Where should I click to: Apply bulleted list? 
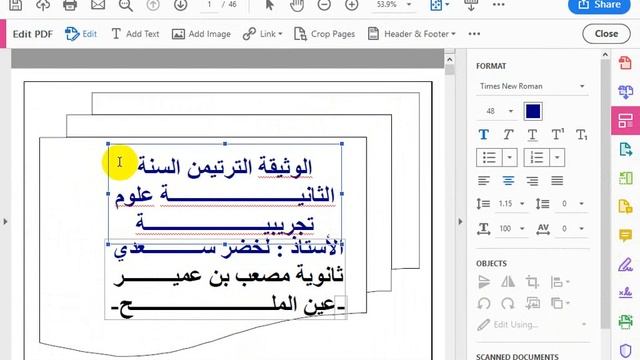click(x=489, y=158)
